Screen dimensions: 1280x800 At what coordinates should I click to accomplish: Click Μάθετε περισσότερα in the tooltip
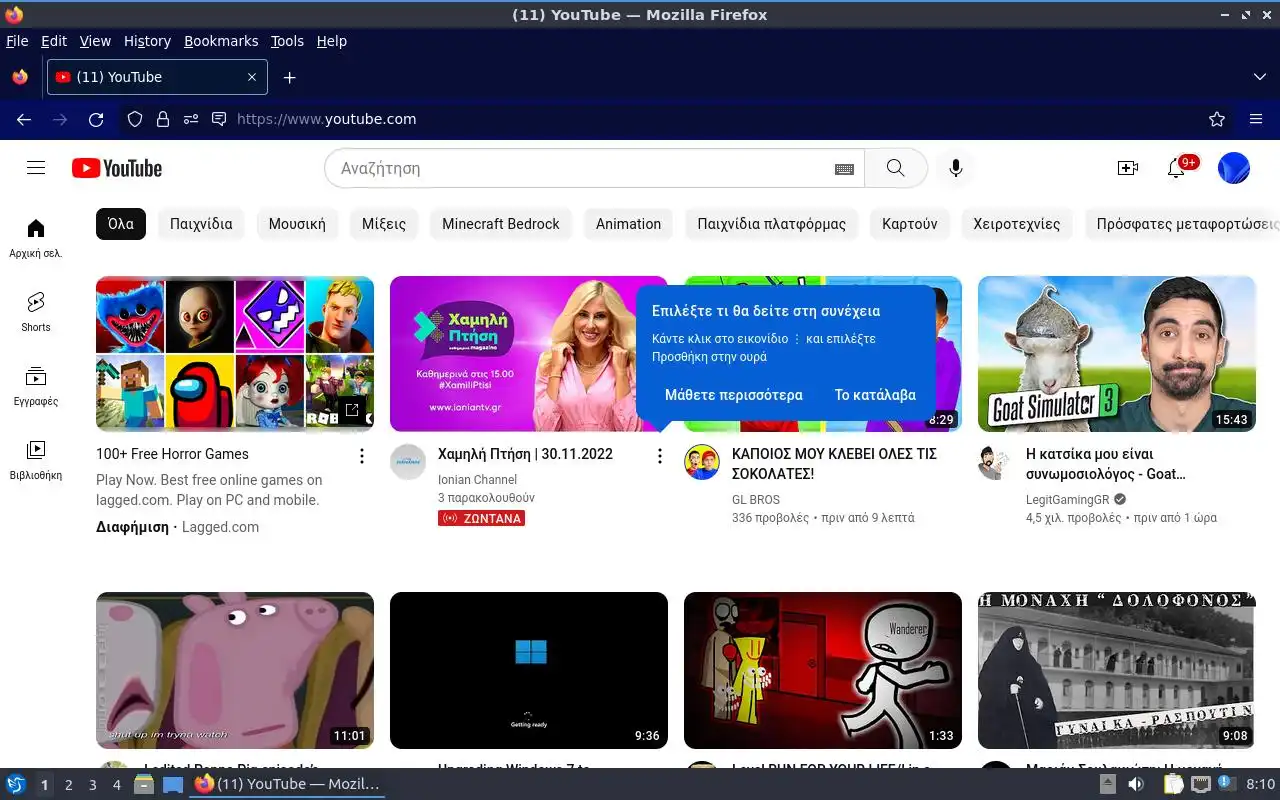[734, 395]
